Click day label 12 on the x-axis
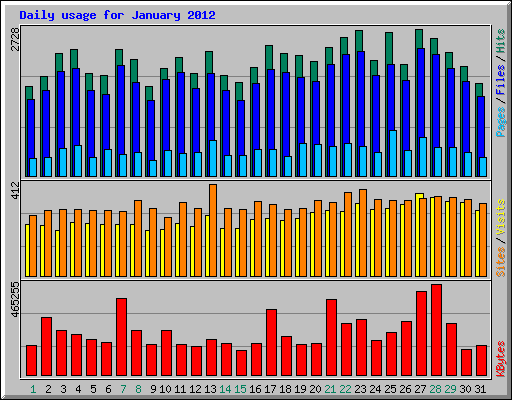The height and width of the screenshot is (400, 512). point(195,389)
